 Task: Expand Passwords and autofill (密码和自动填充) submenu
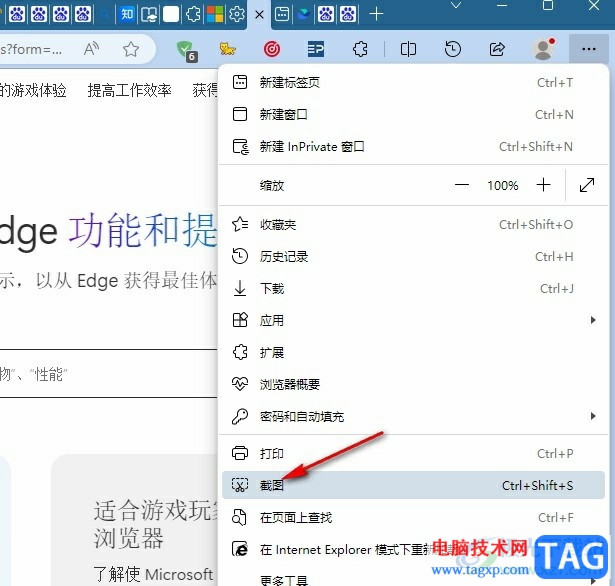pyautogui.click(x=413, y=416)
